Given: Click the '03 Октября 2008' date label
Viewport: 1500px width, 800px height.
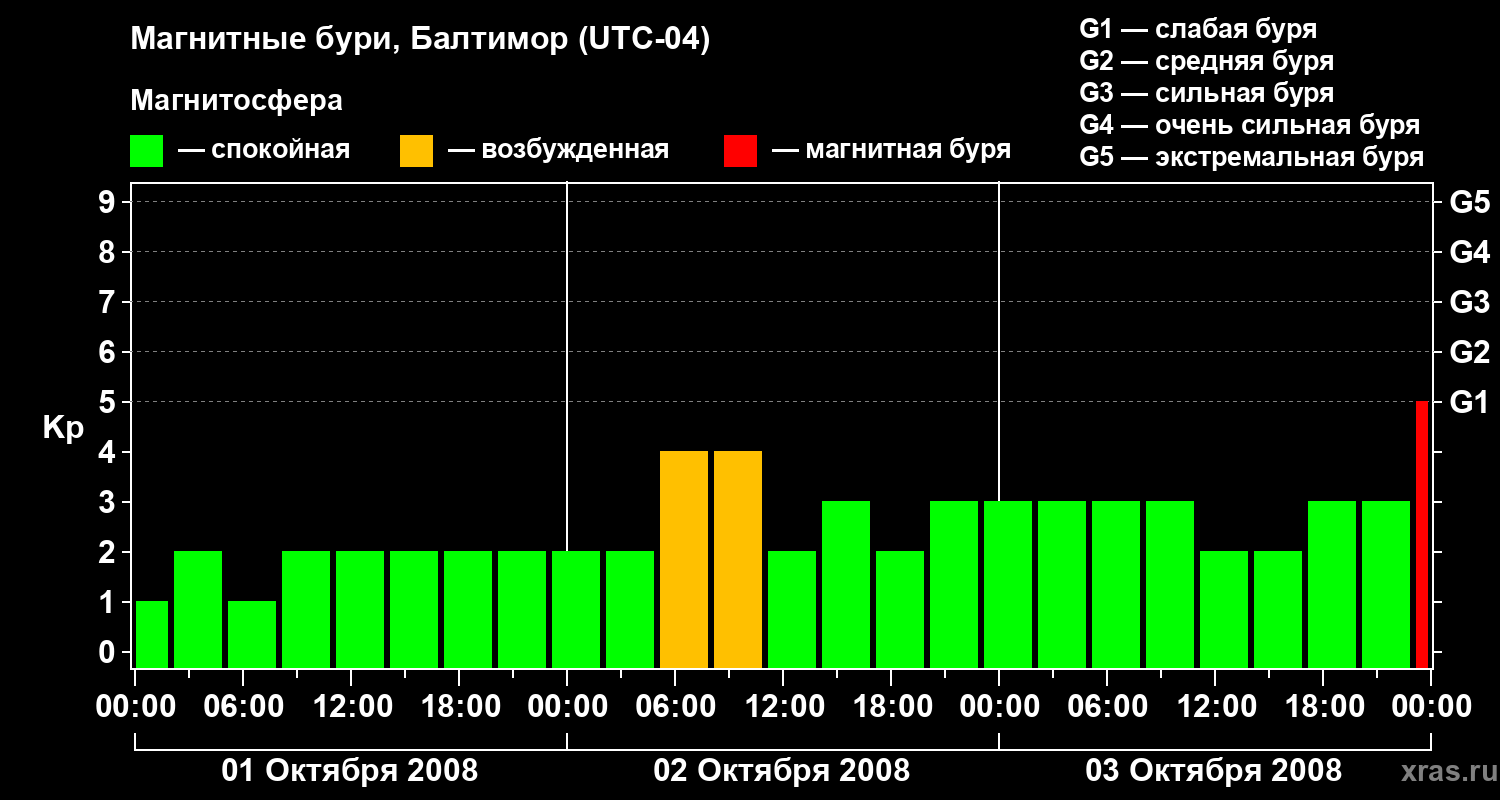Looking at the screenshot, I should point(1213,771).
